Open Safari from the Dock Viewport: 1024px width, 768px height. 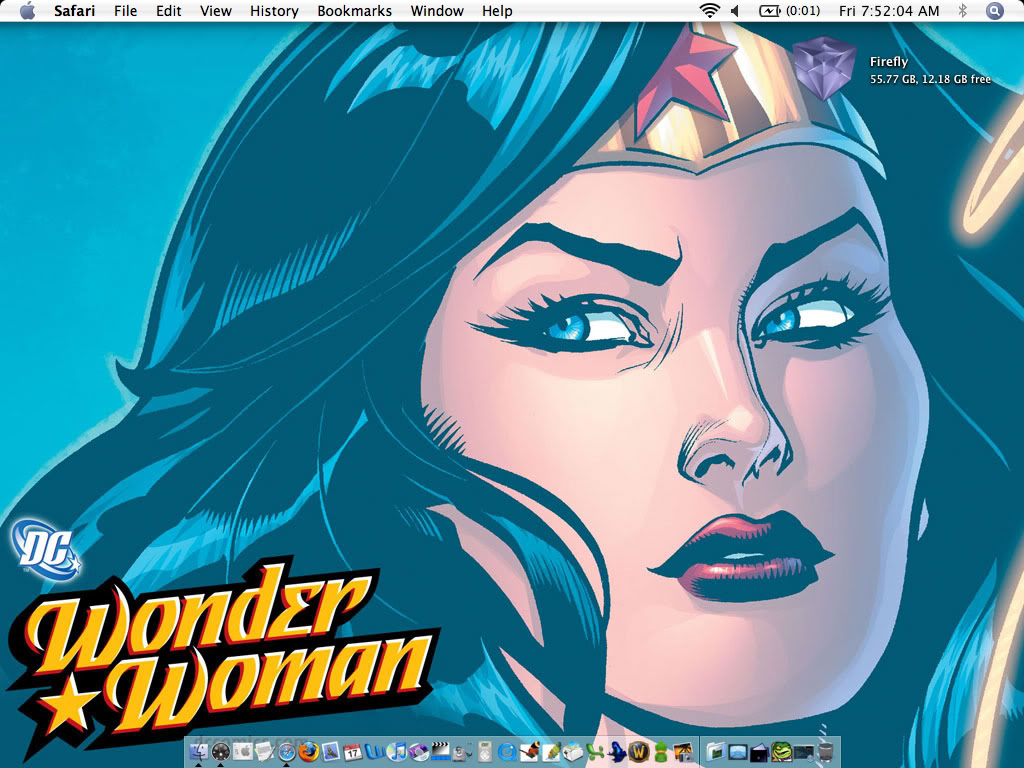(x=287, y=752)
